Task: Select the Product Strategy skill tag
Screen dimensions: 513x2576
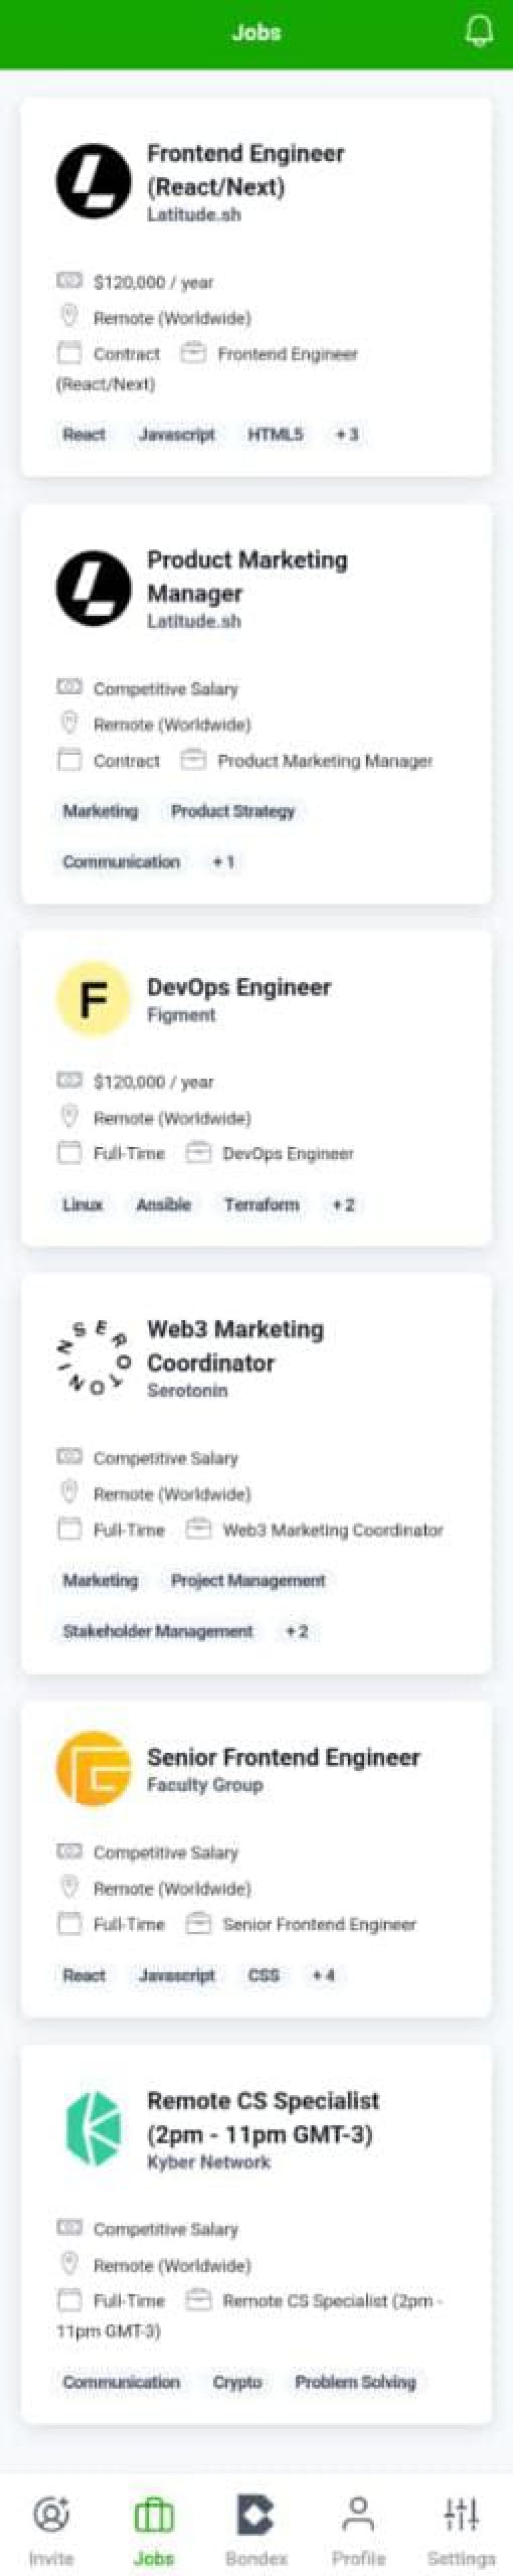Action: [233, 811]
